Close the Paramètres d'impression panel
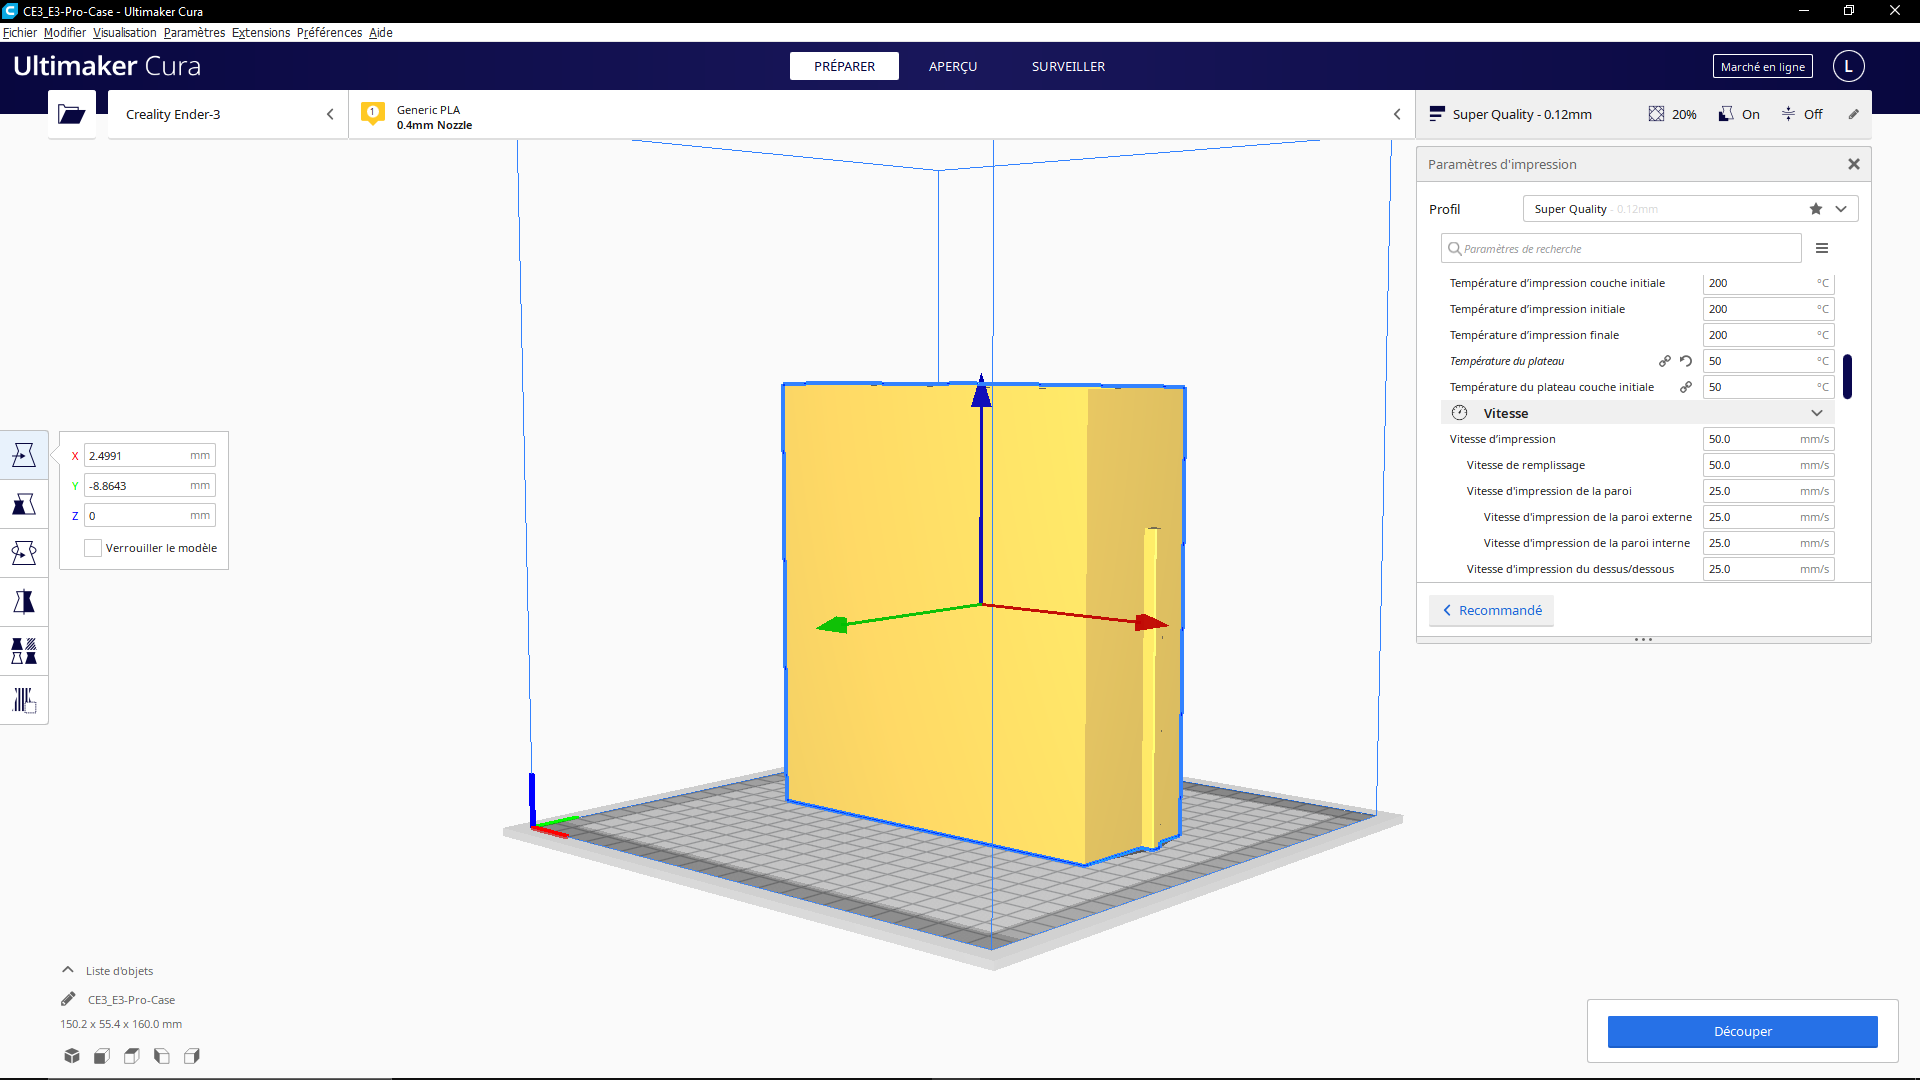The width and height of the screenshot is (1920, 1080). coord(1853,164)
